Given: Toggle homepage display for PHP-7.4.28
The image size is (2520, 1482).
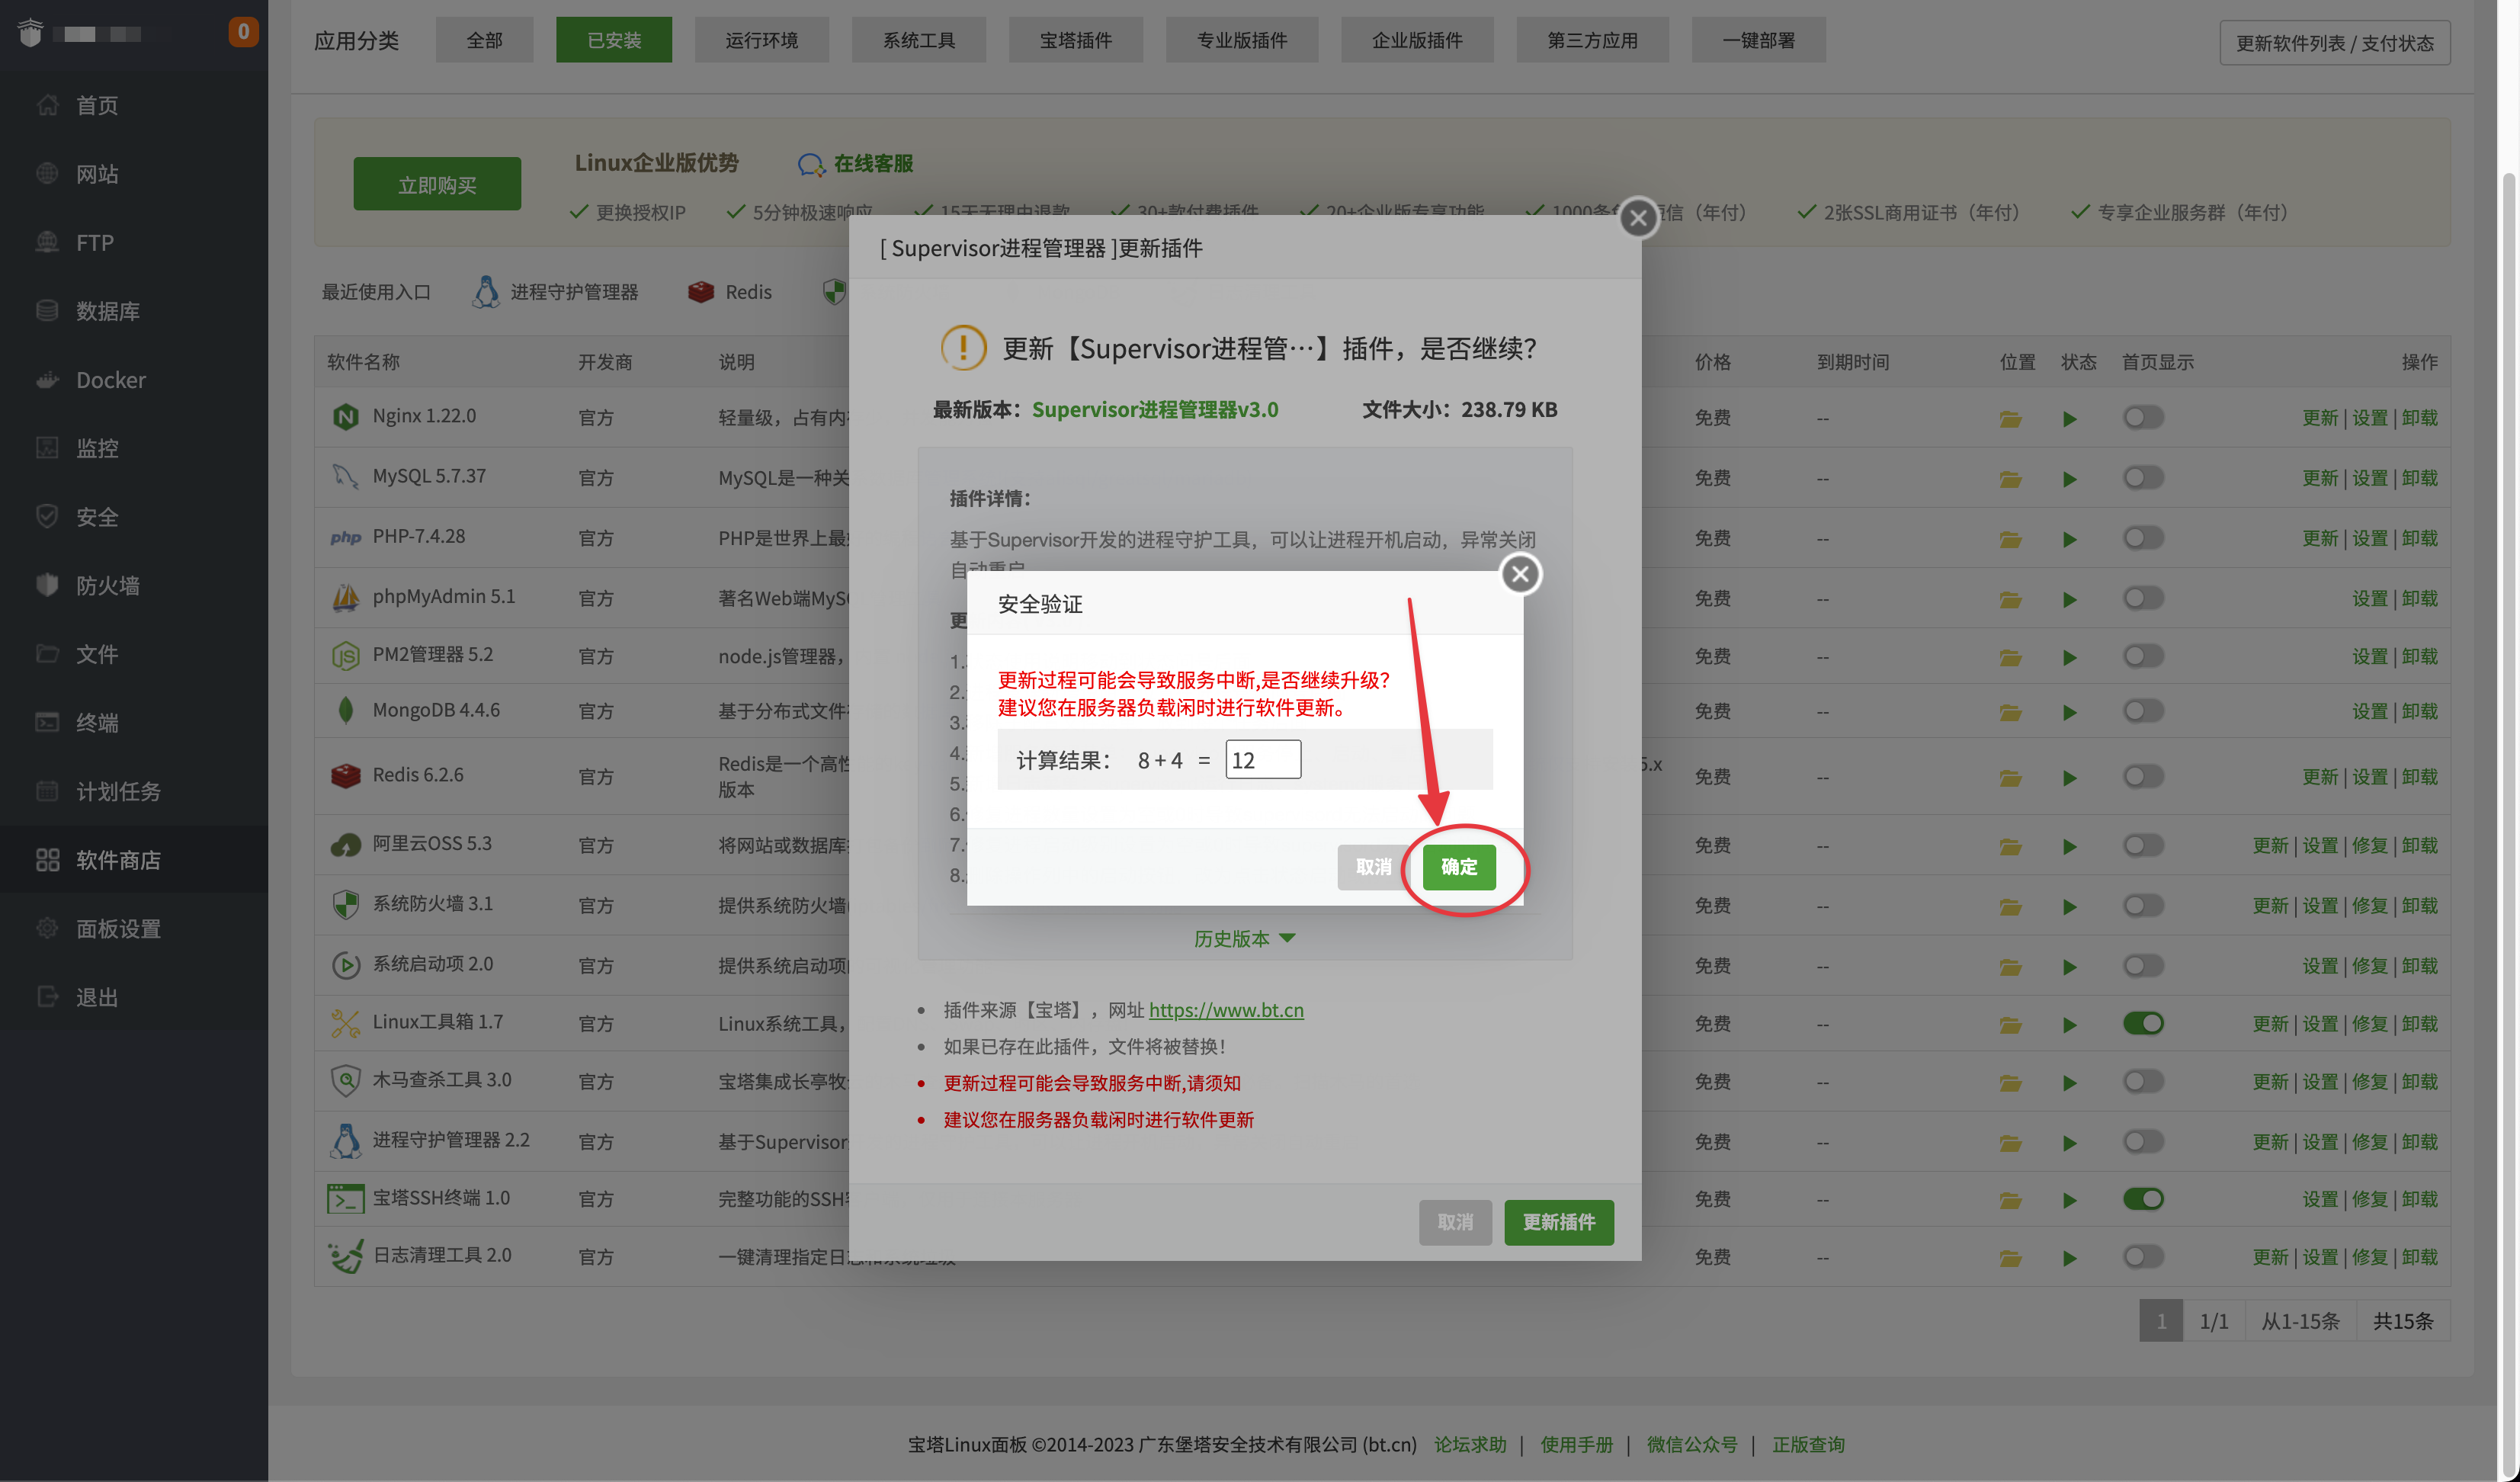Looking at the screenshot, I should 2143,538.
